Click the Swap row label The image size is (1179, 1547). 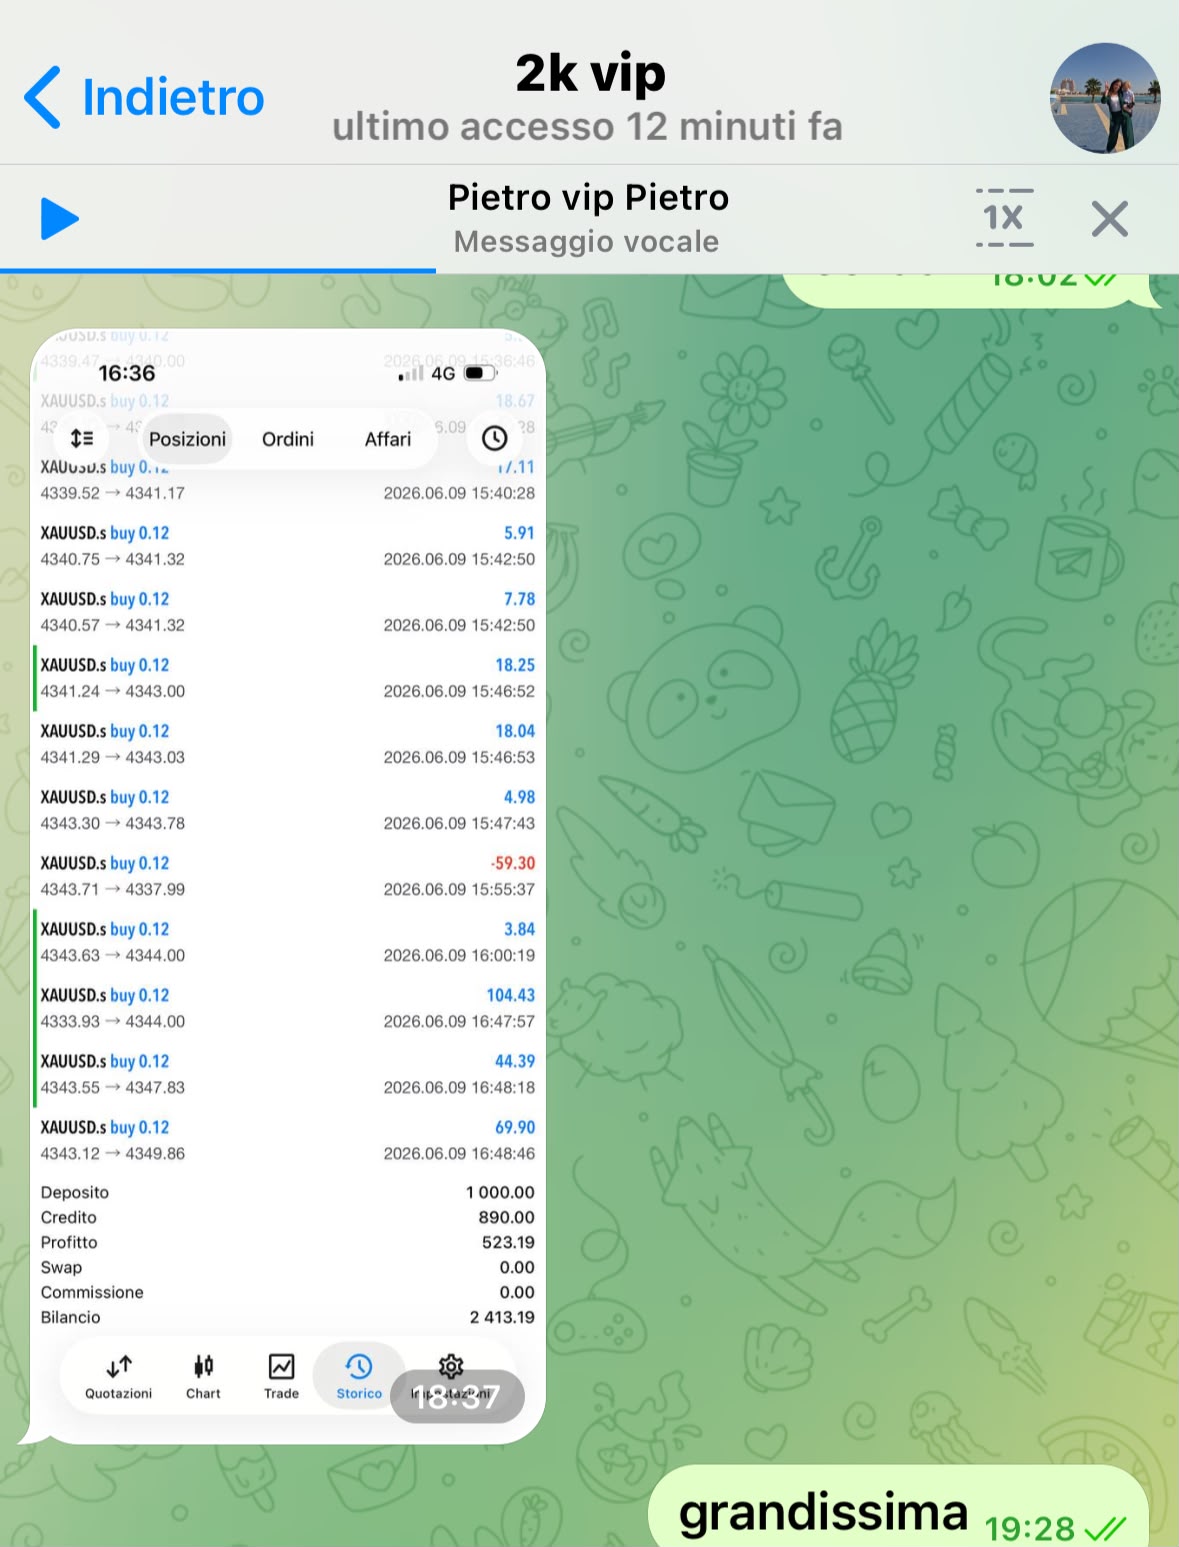(x=61, y=1267)
